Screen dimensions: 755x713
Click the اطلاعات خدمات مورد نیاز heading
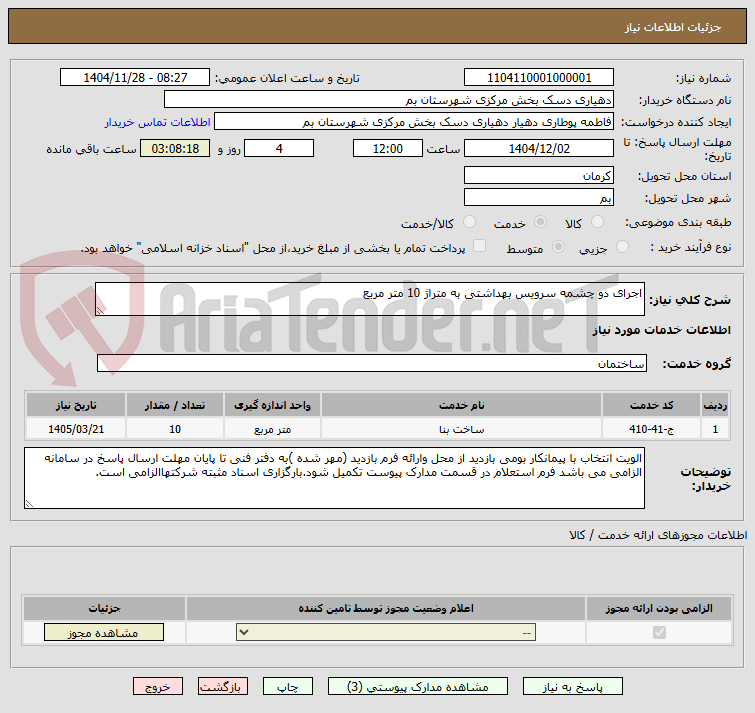661,330
